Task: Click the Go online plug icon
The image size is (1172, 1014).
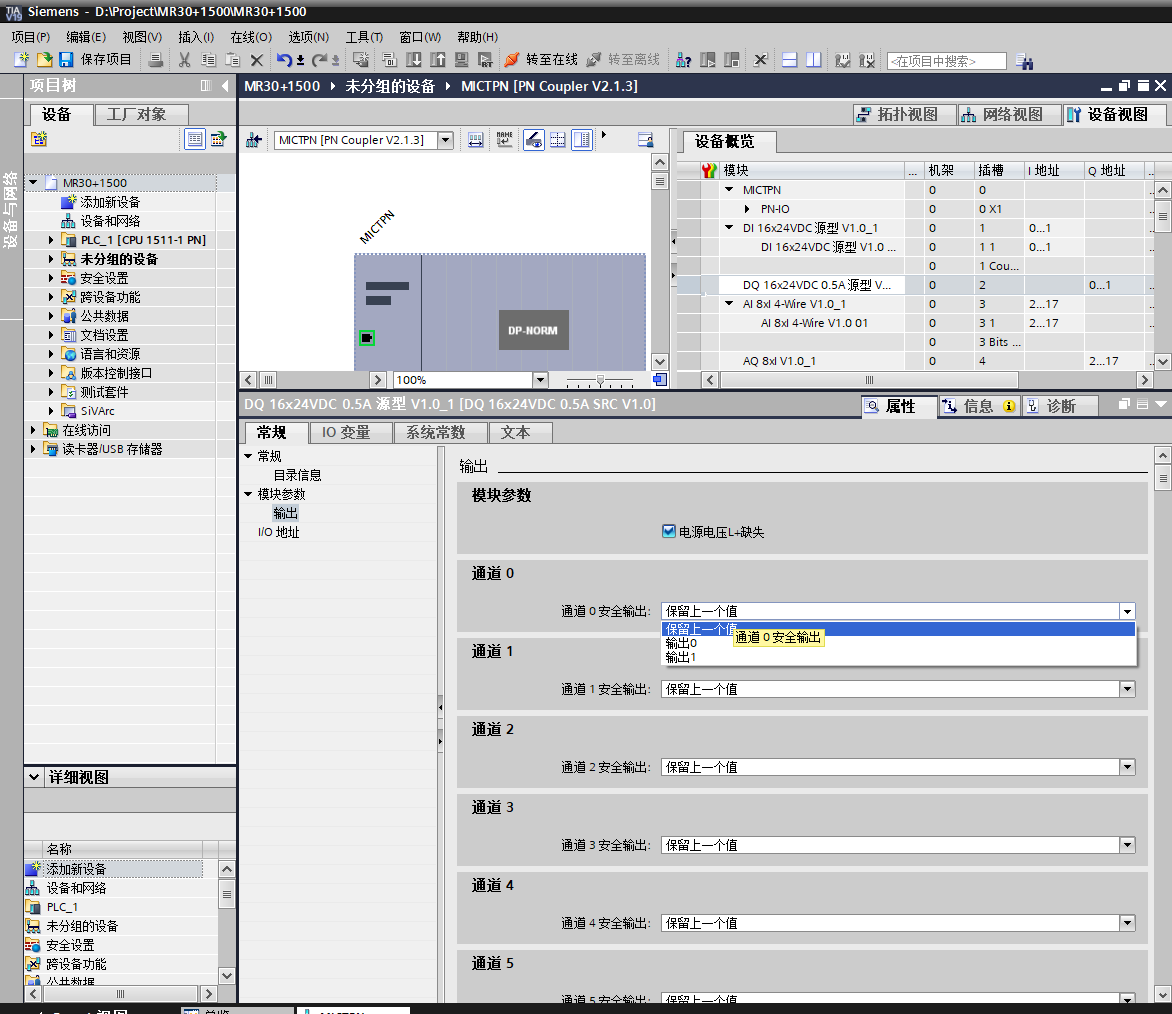Action: point(512,60)
